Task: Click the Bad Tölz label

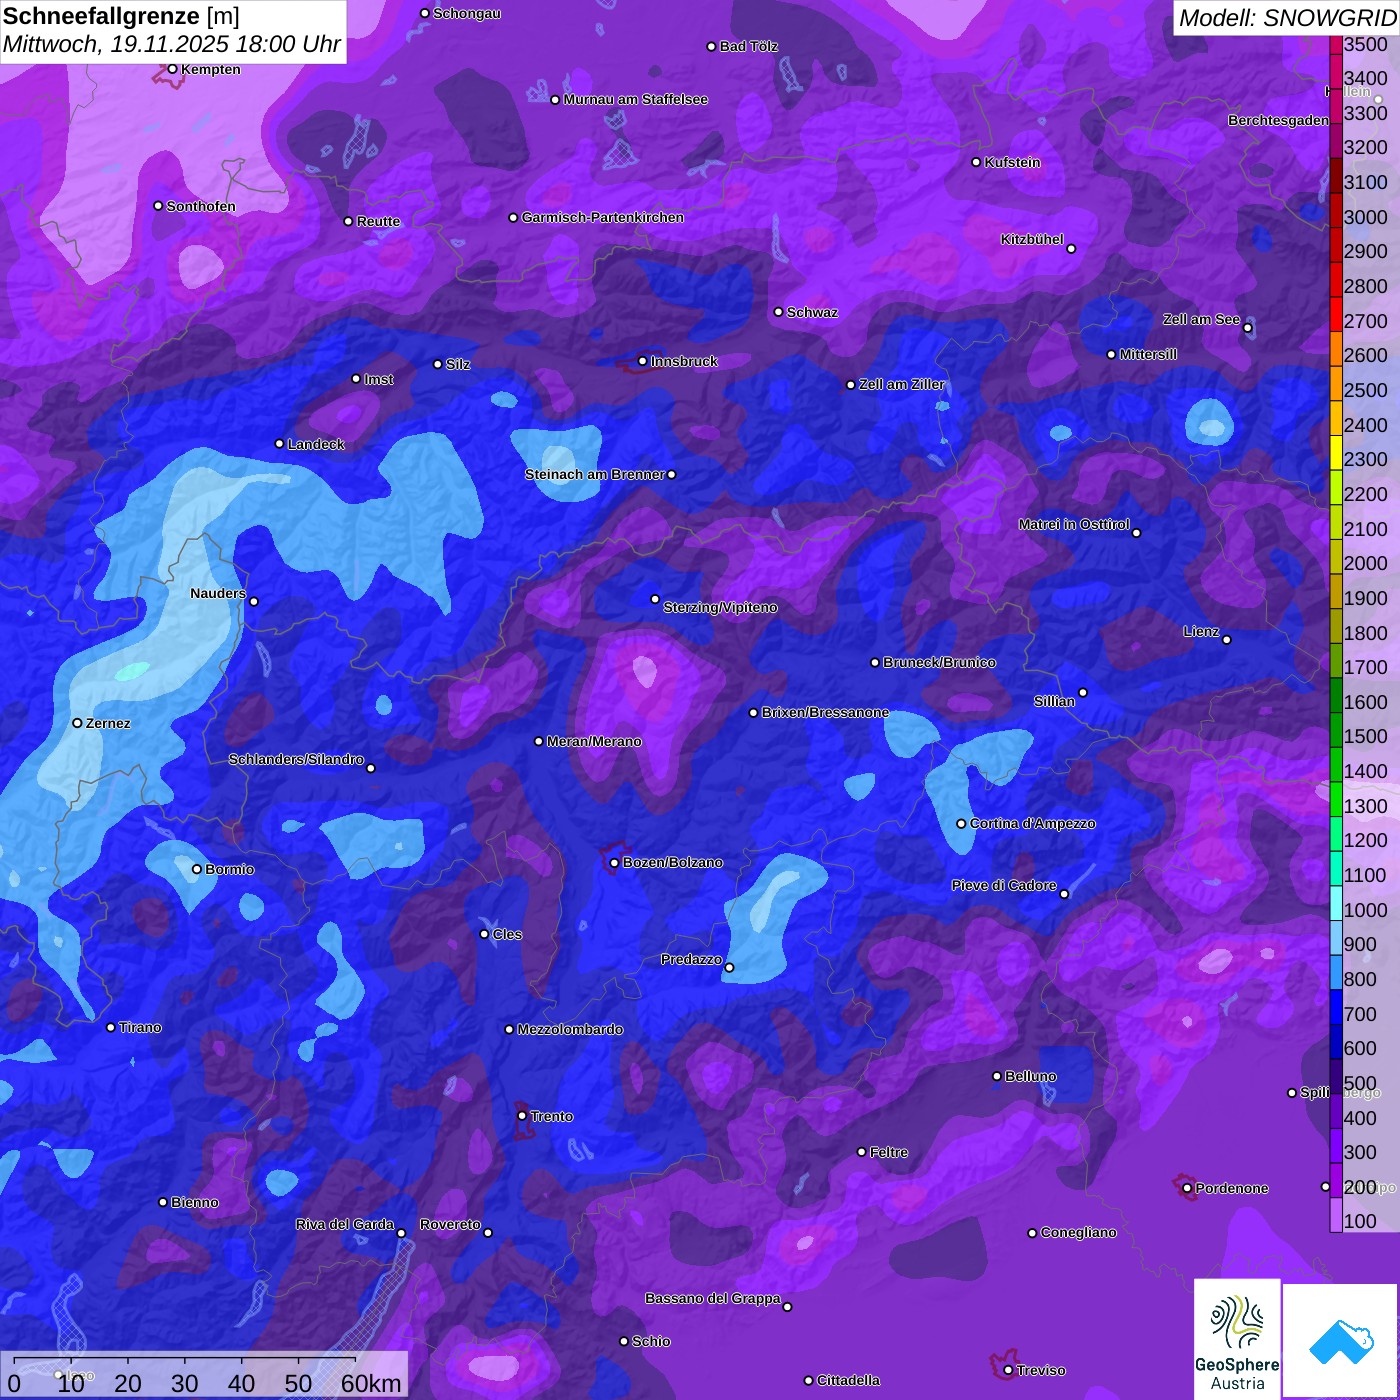Action: (749, 46)
